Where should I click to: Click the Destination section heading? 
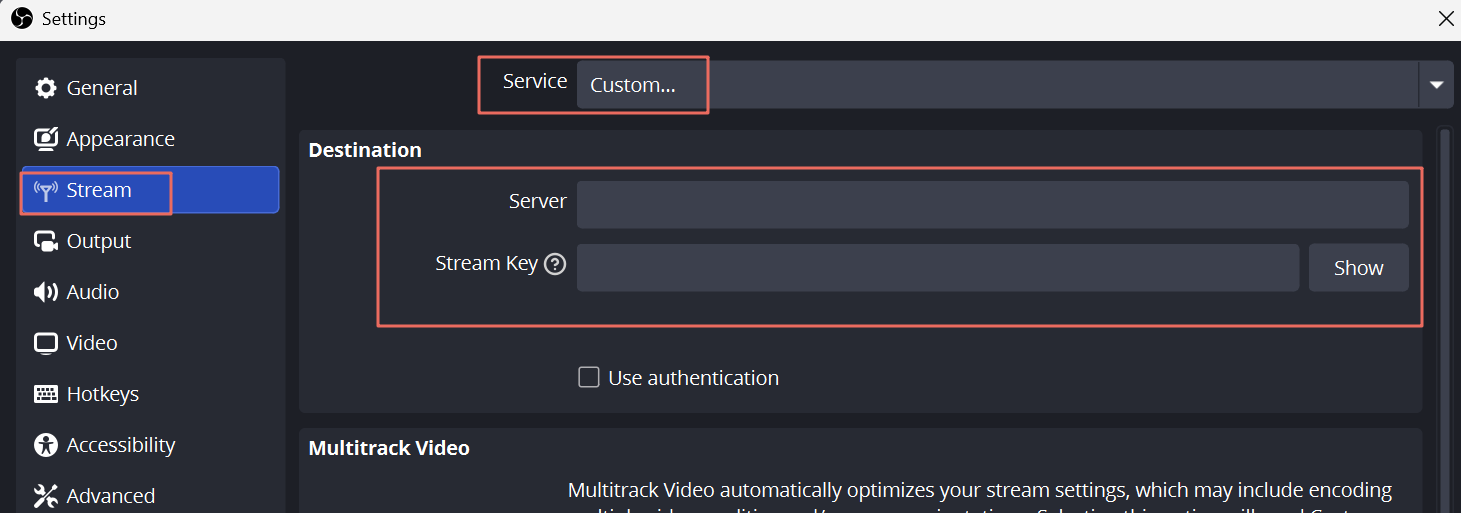pos(365,150)
